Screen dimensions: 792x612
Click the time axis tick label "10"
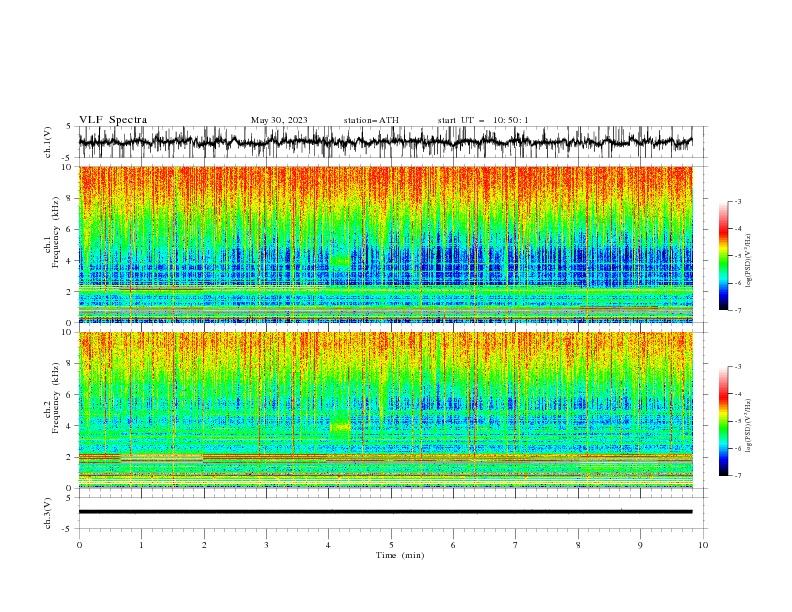click(x=703, y=545)
